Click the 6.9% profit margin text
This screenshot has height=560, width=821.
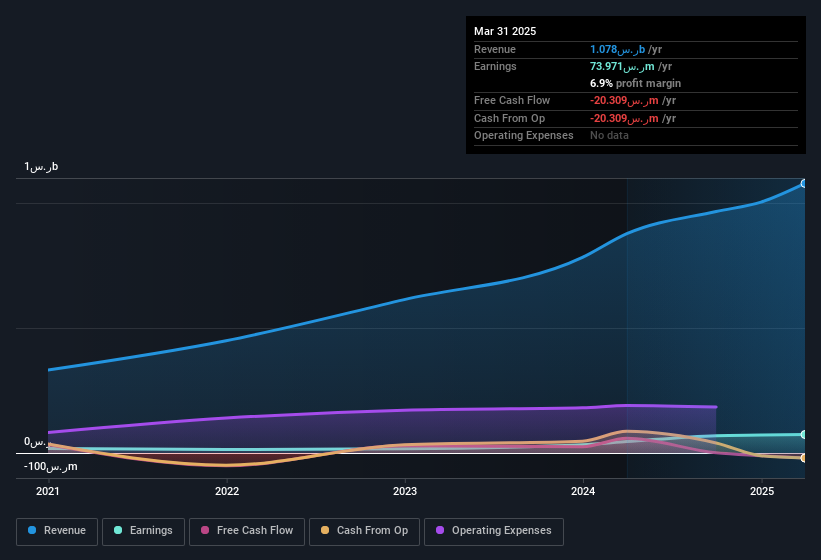click(x=635, y=83)
